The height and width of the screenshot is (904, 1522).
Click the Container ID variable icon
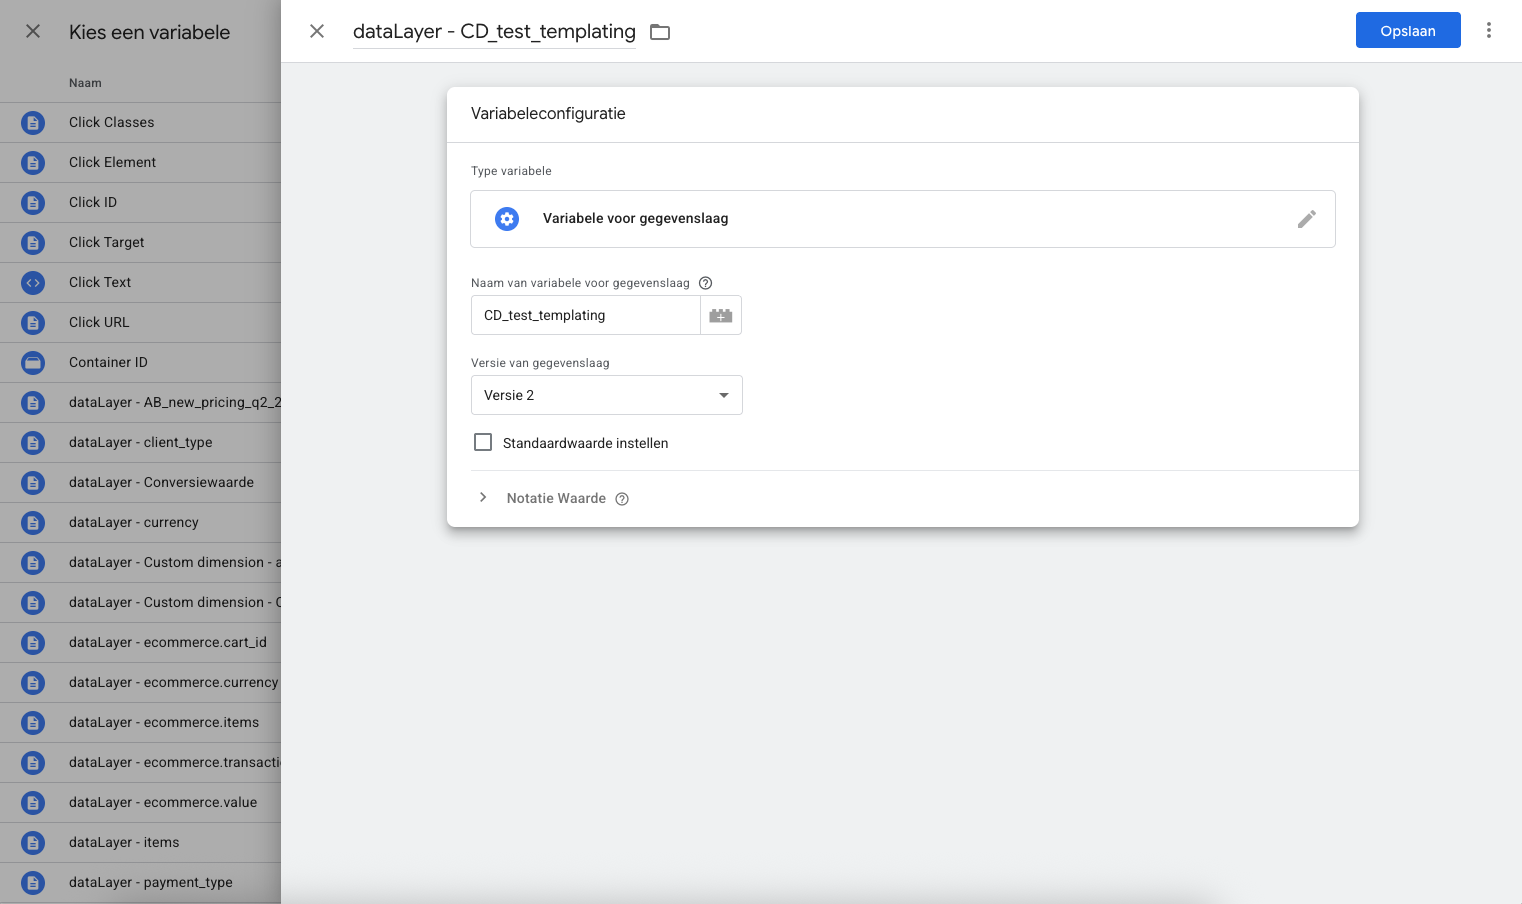(x=33, y=363)
